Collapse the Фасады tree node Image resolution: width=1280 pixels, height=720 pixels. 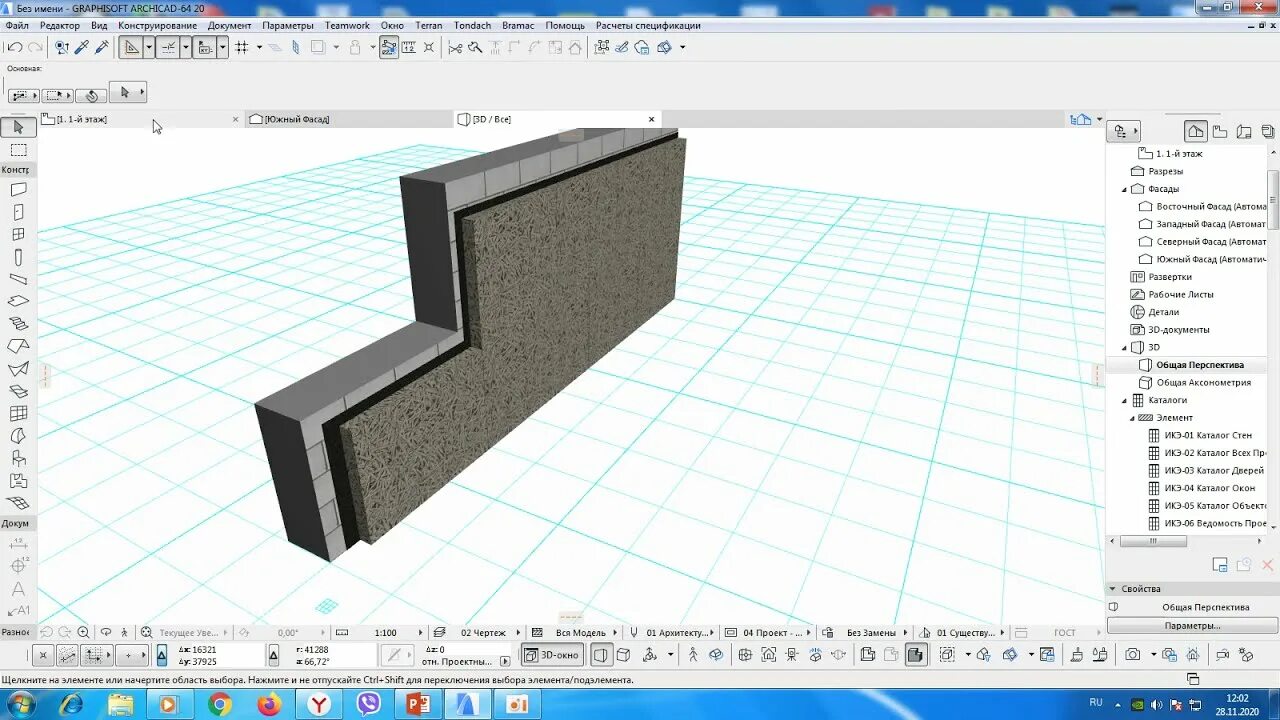pyautogui.click(x=1124, y=189)
